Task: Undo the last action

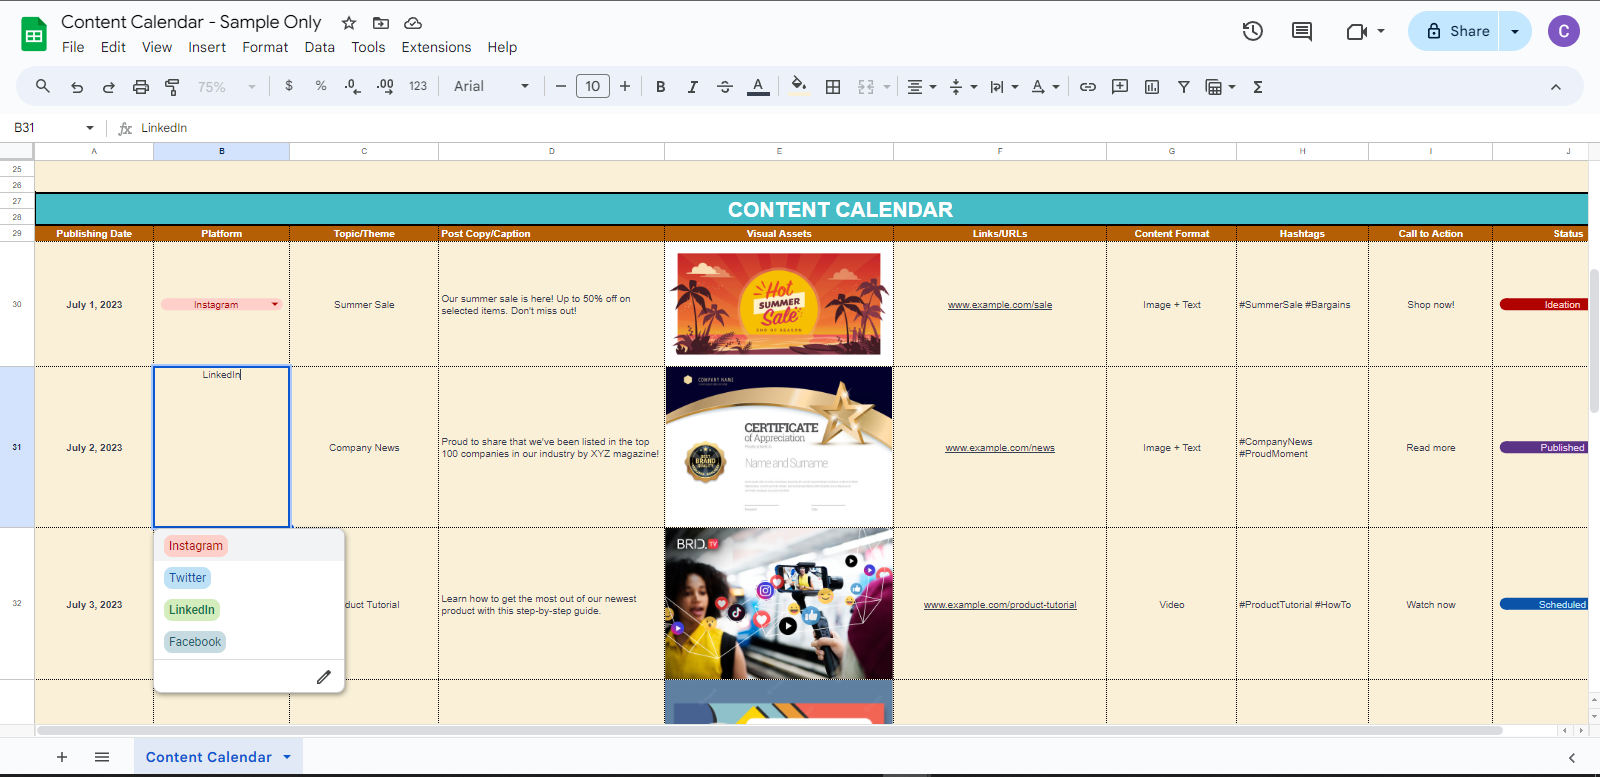Action: point(77,87)
